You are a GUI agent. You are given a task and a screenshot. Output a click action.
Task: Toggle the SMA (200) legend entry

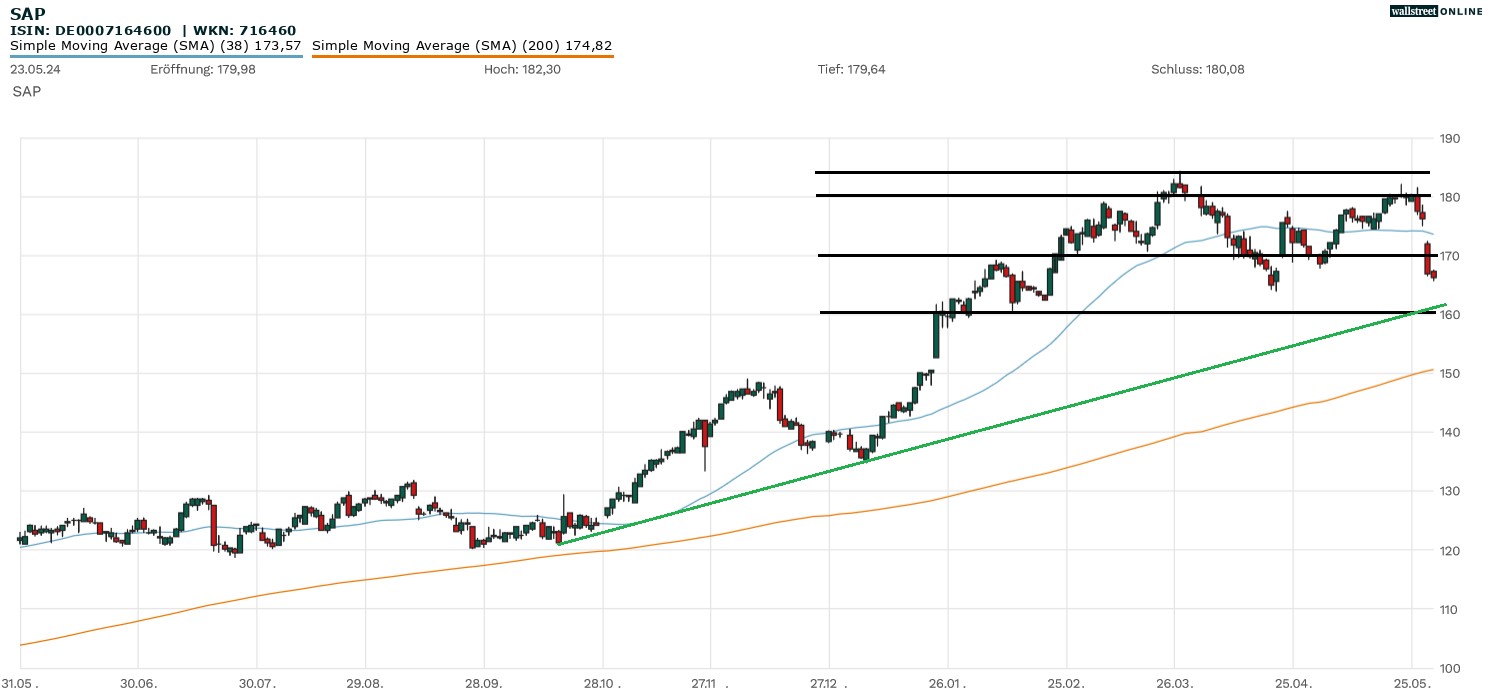462,45
